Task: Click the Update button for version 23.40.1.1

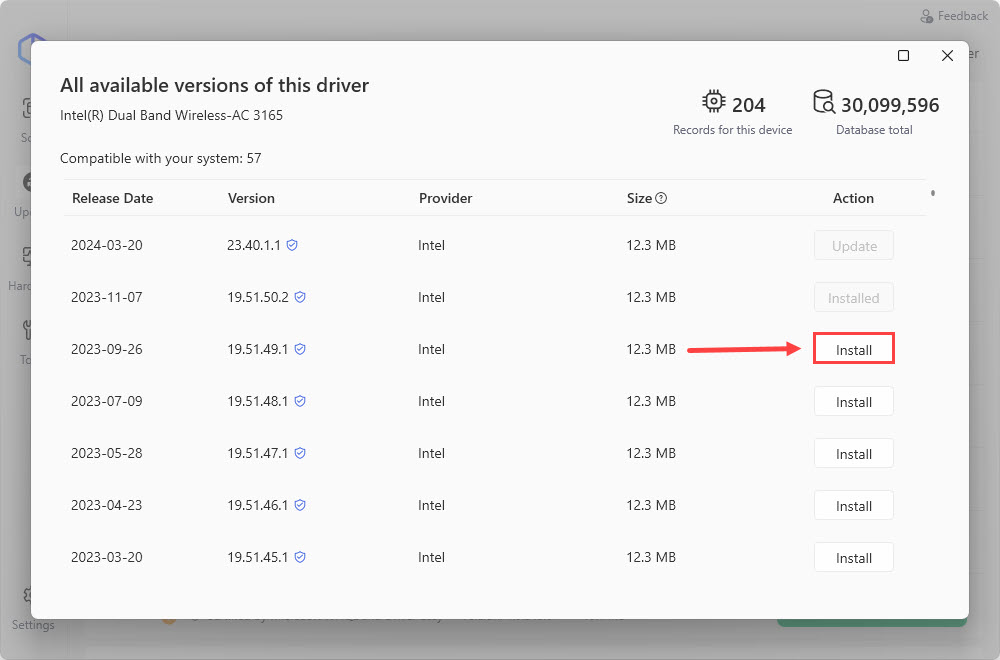Action: click(853, 245)
